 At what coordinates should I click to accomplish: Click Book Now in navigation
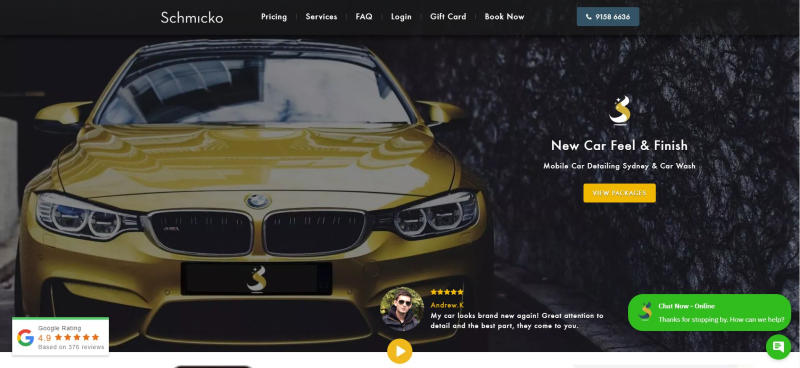tap(504, 17)
